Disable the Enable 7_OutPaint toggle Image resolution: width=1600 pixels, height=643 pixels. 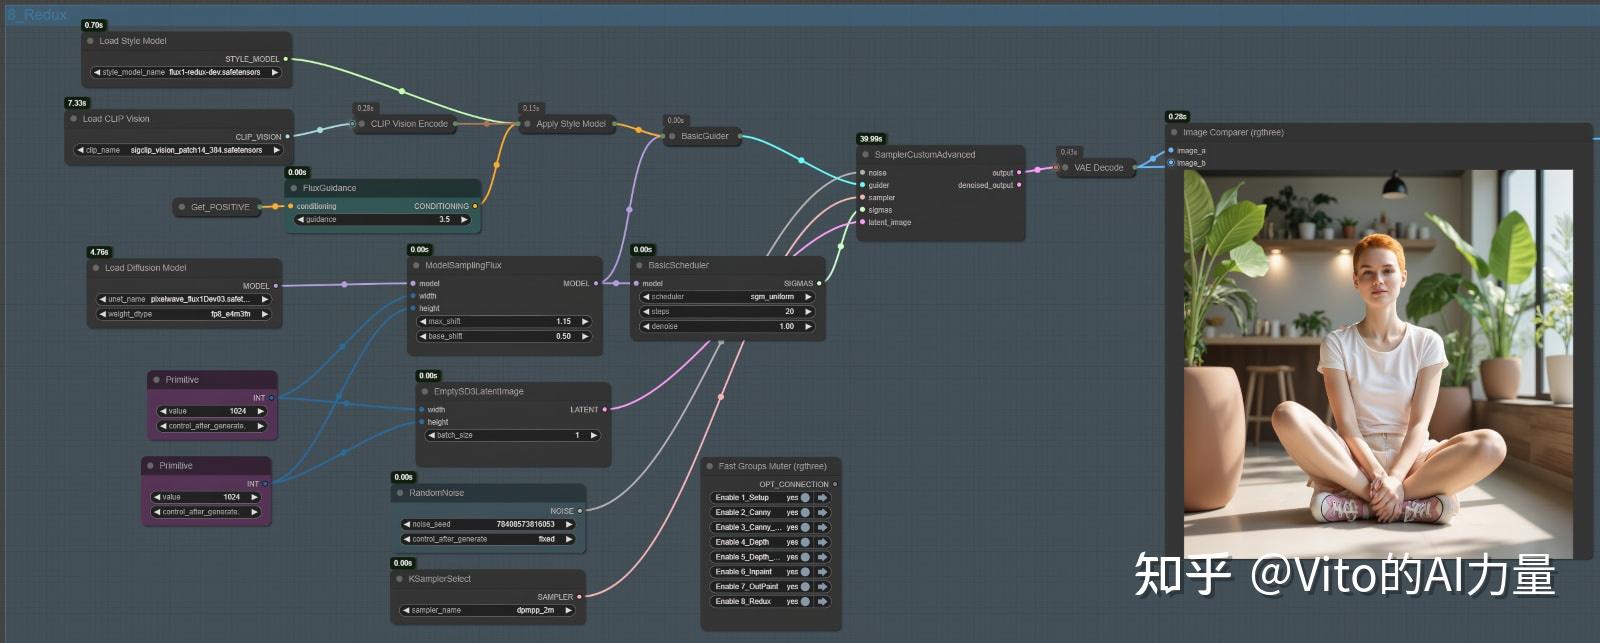(804, 586)
